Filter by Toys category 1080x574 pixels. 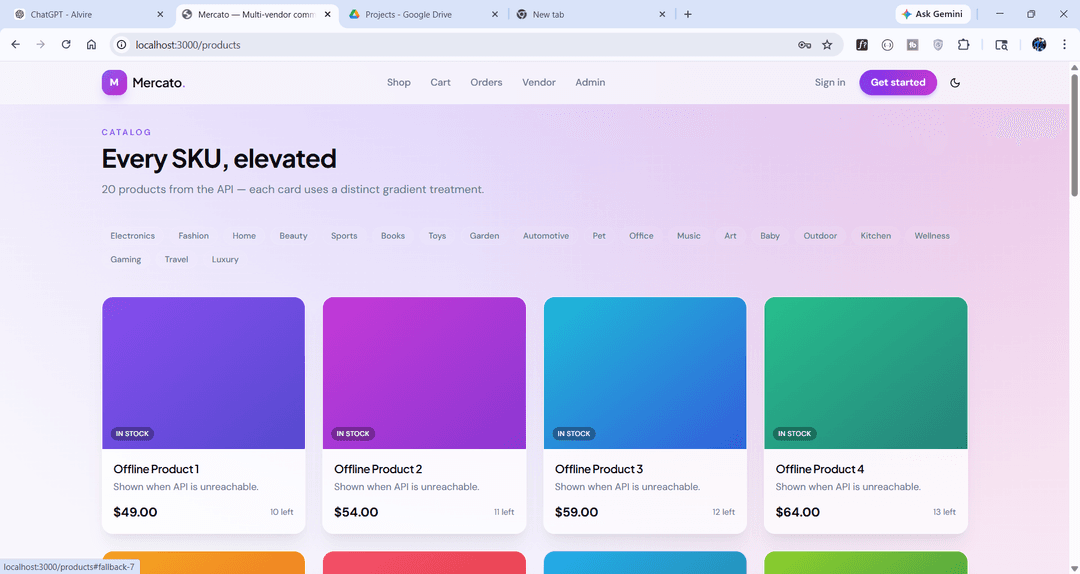437,236
